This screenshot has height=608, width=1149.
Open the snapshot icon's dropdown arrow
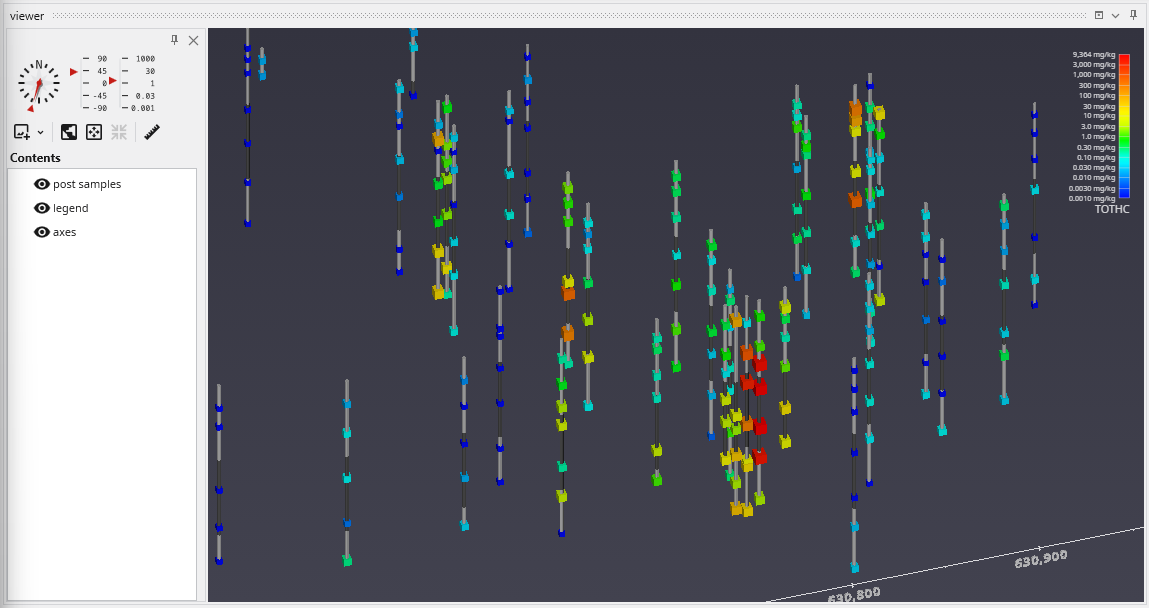41,132
